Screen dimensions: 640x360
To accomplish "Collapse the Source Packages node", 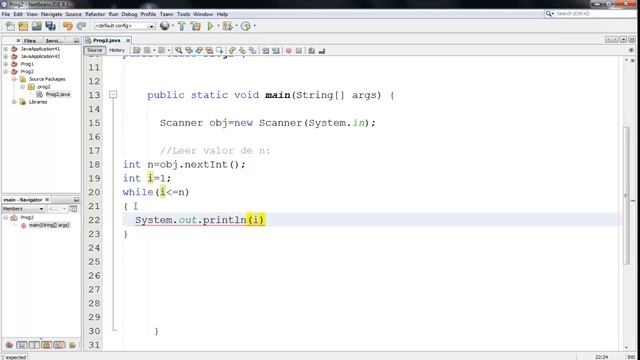I will click(14, 79).
